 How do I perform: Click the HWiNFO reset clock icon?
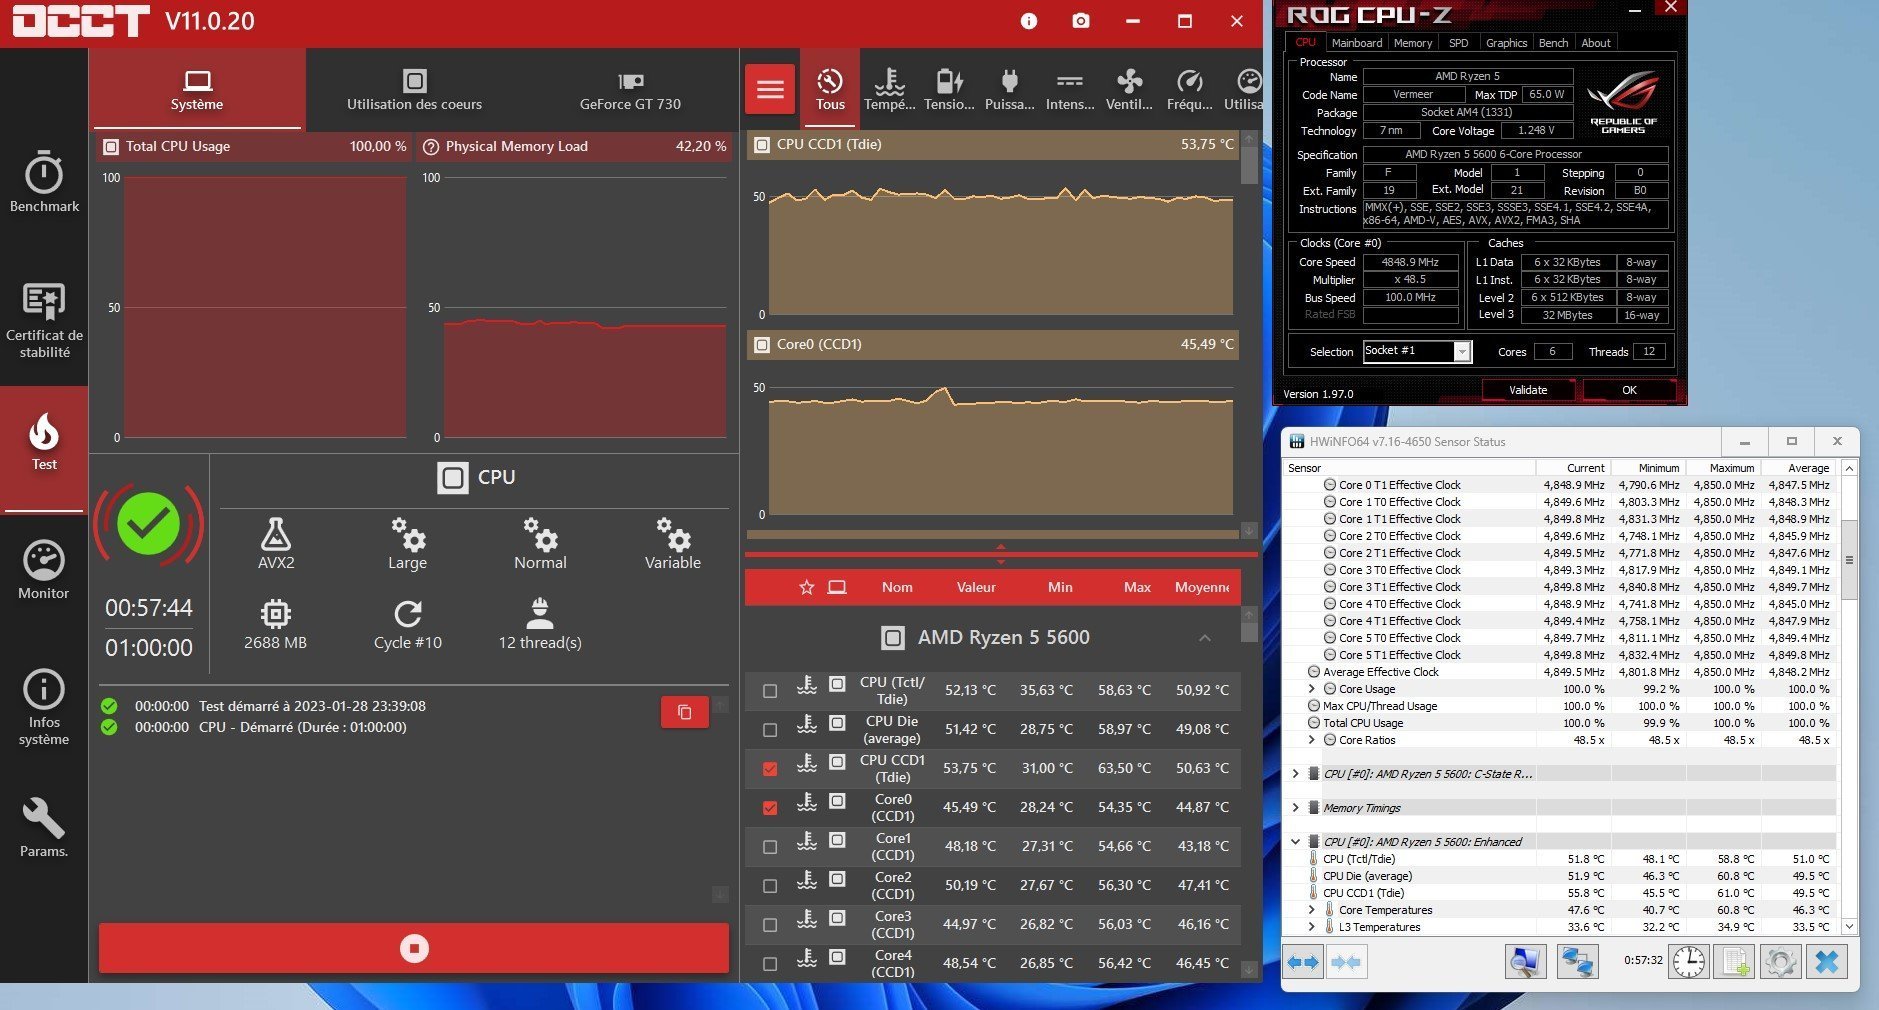pos(1688,962)
